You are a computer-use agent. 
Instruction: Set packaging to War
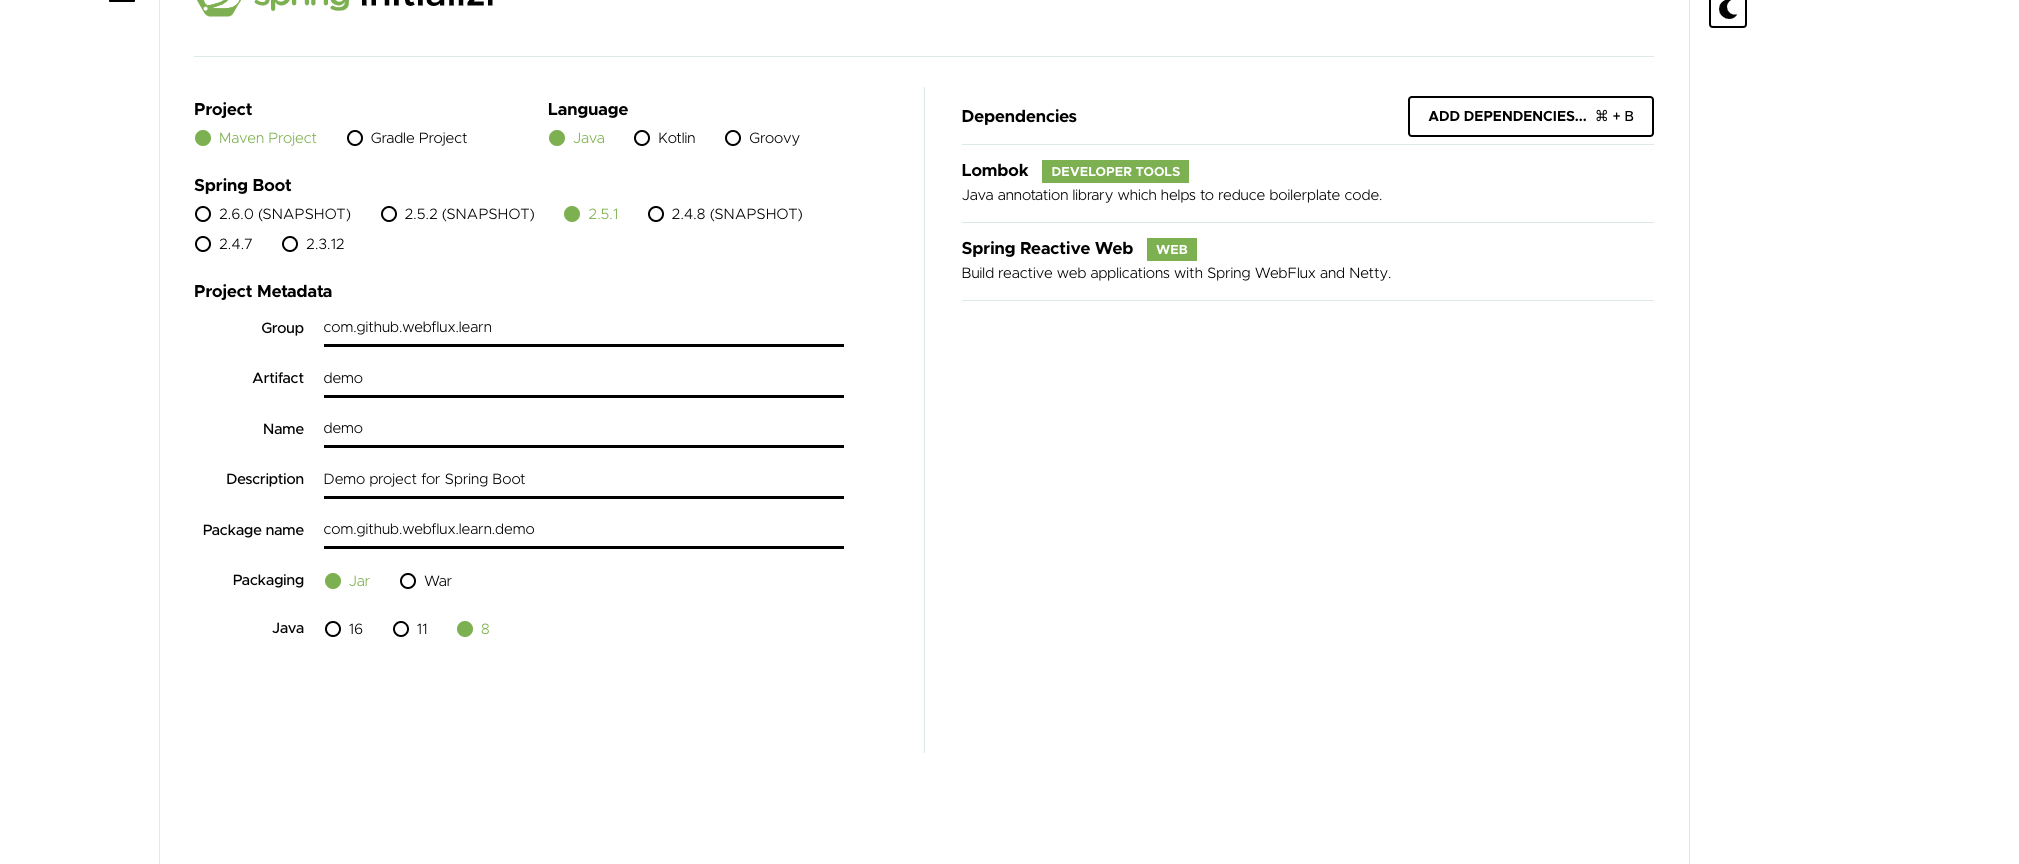(426, 581)
